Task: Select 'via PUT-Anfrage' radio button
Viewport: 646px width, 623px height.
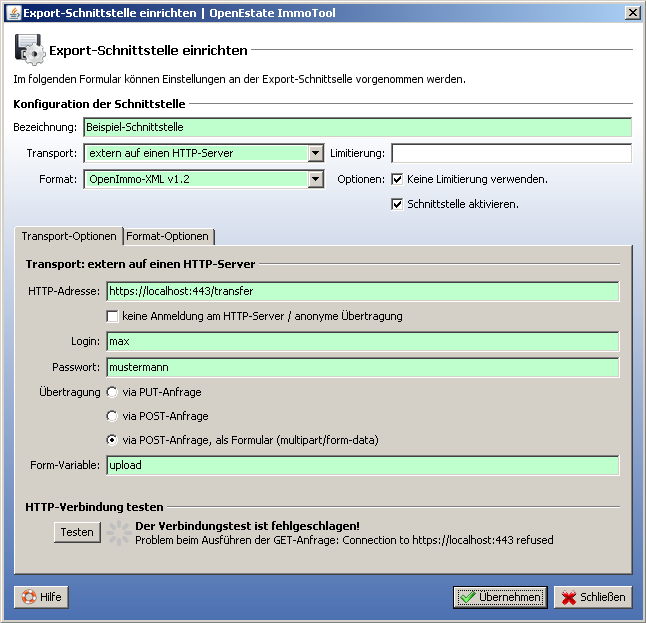Action: pos(112,392)
